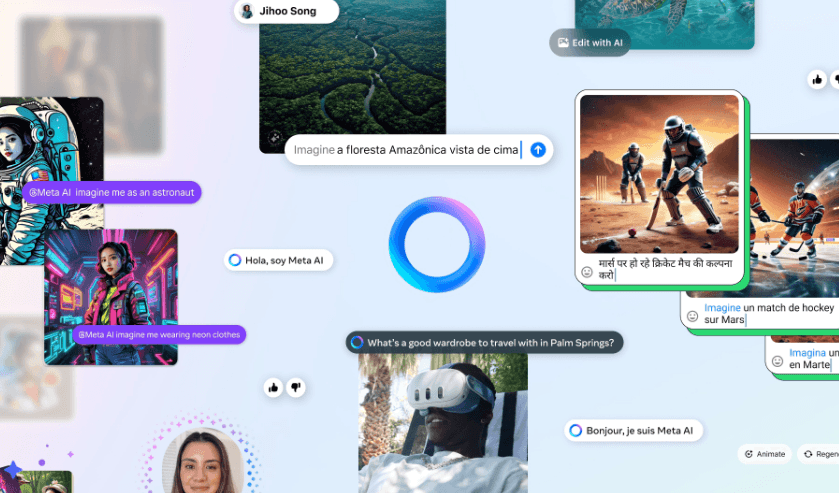Image resolution: width=839 pixels, height=493 pixels.
Task: Click sparkle icon on Amazon forest image
Action: pos(274,138)
